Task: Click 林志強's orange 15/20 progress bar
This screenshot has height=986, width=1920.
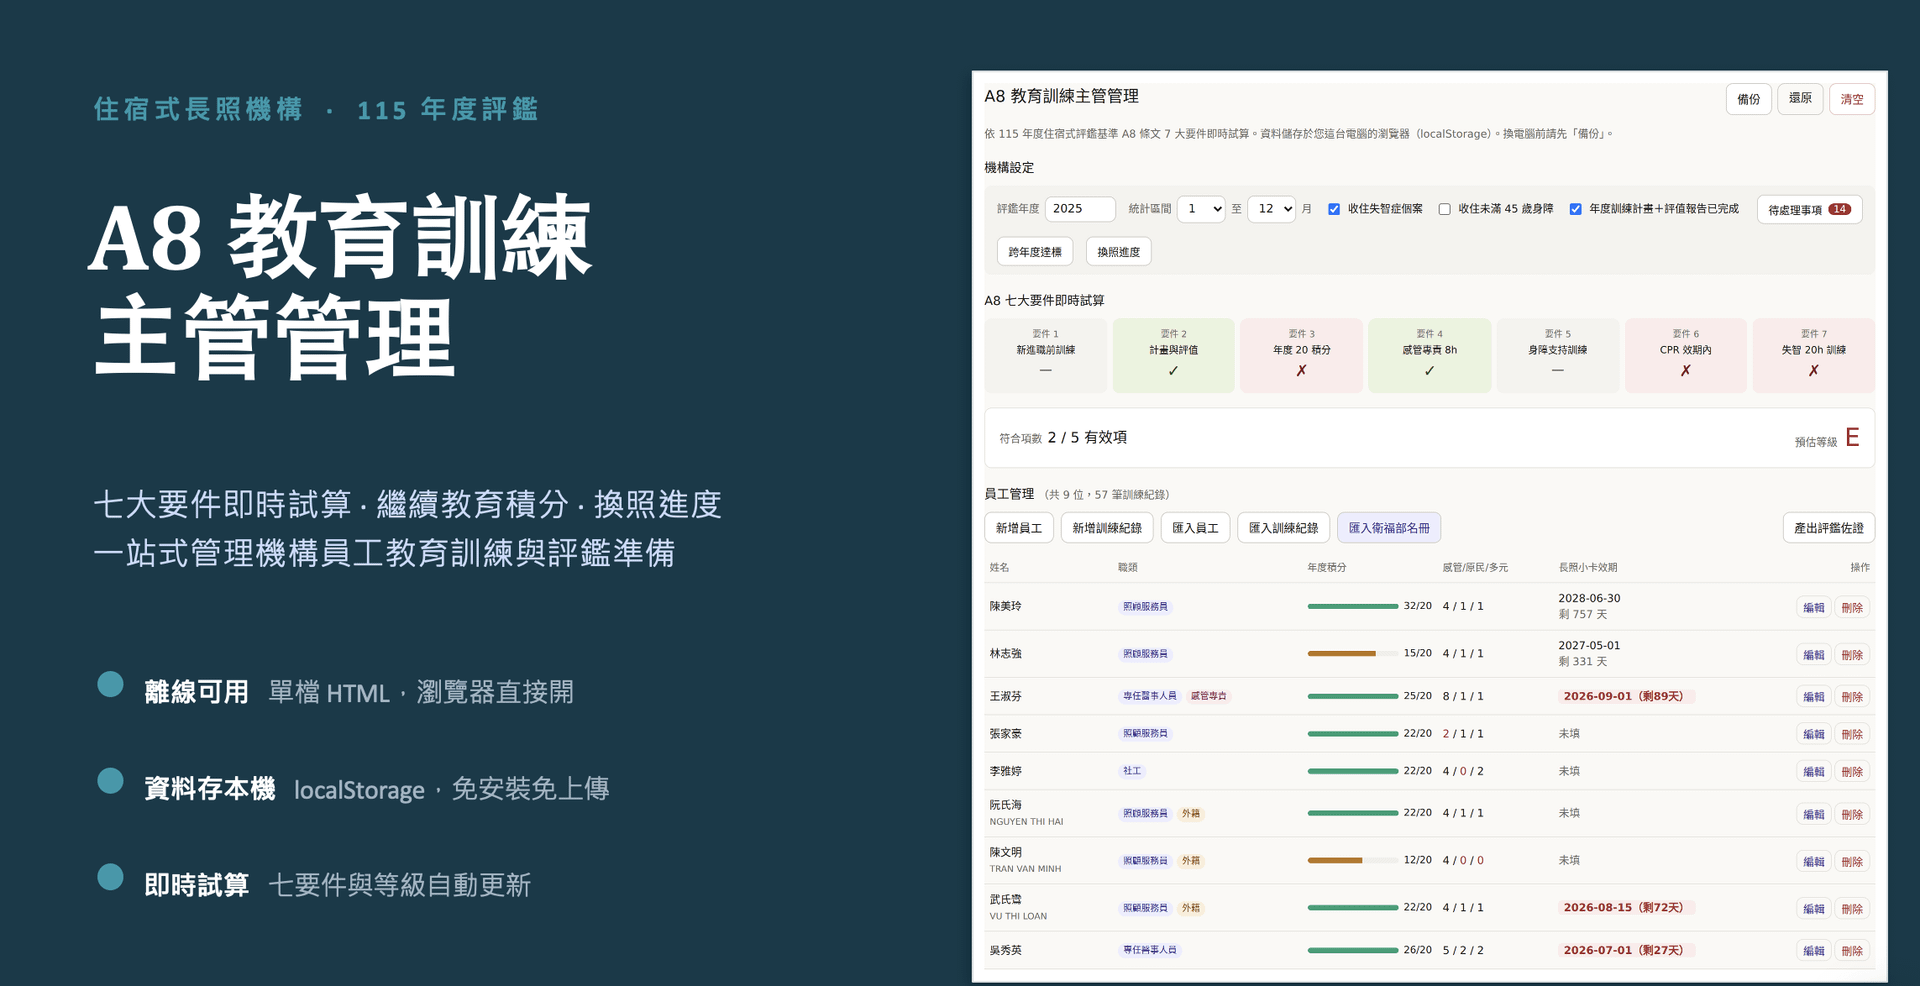Action: point(1352,654)
